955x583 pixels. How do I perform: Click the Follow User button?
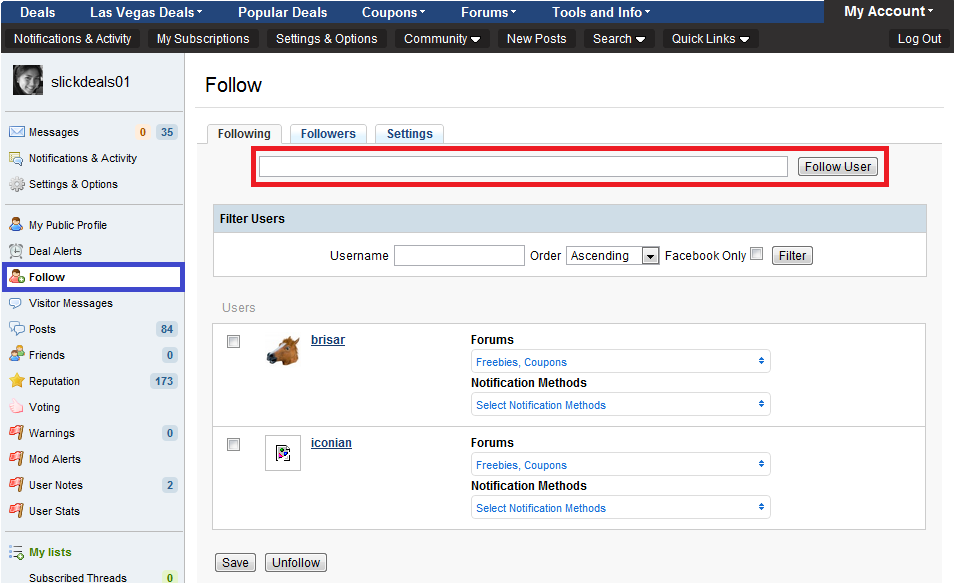pyautogui.click(x=837, y=167)
